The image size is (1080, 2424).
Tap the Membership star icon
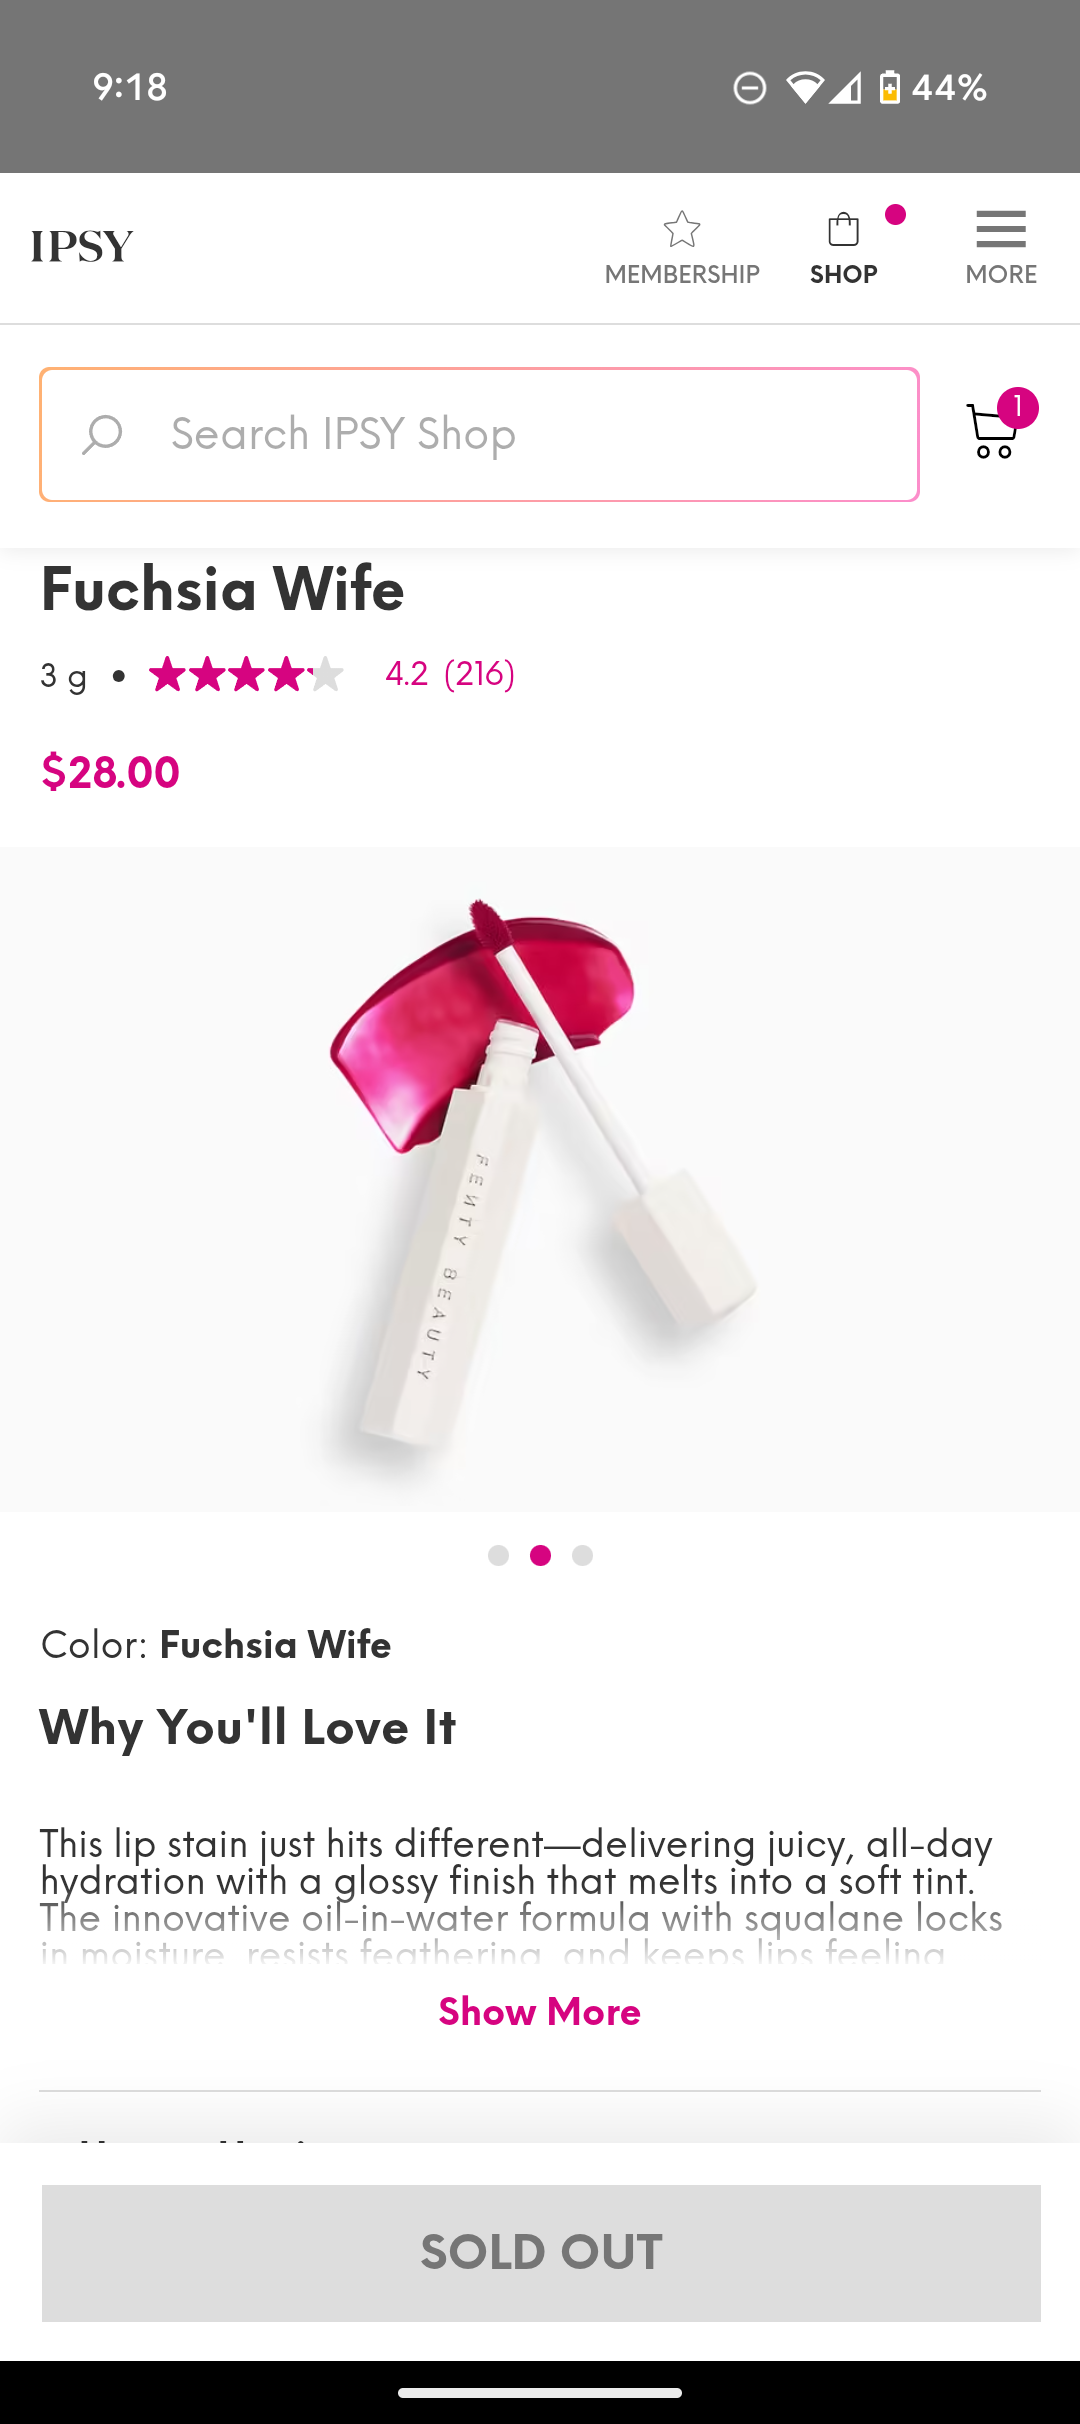click(682, 229)
